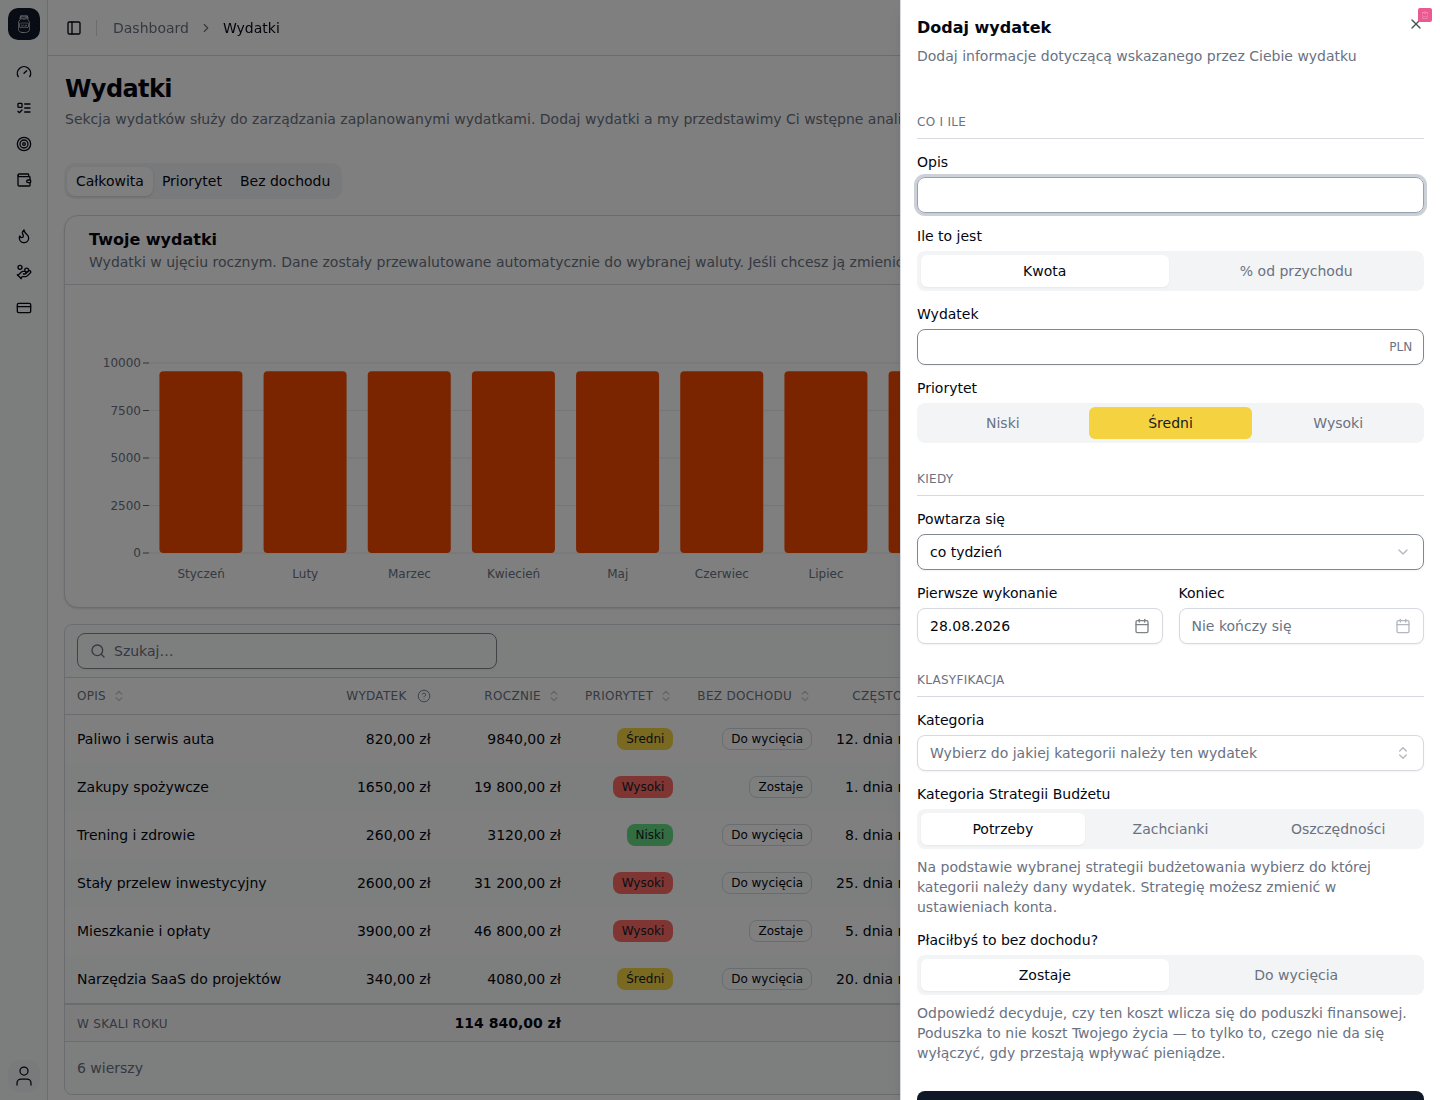Open the Kategoria selection dropdown

click(x=1170, y=753)
